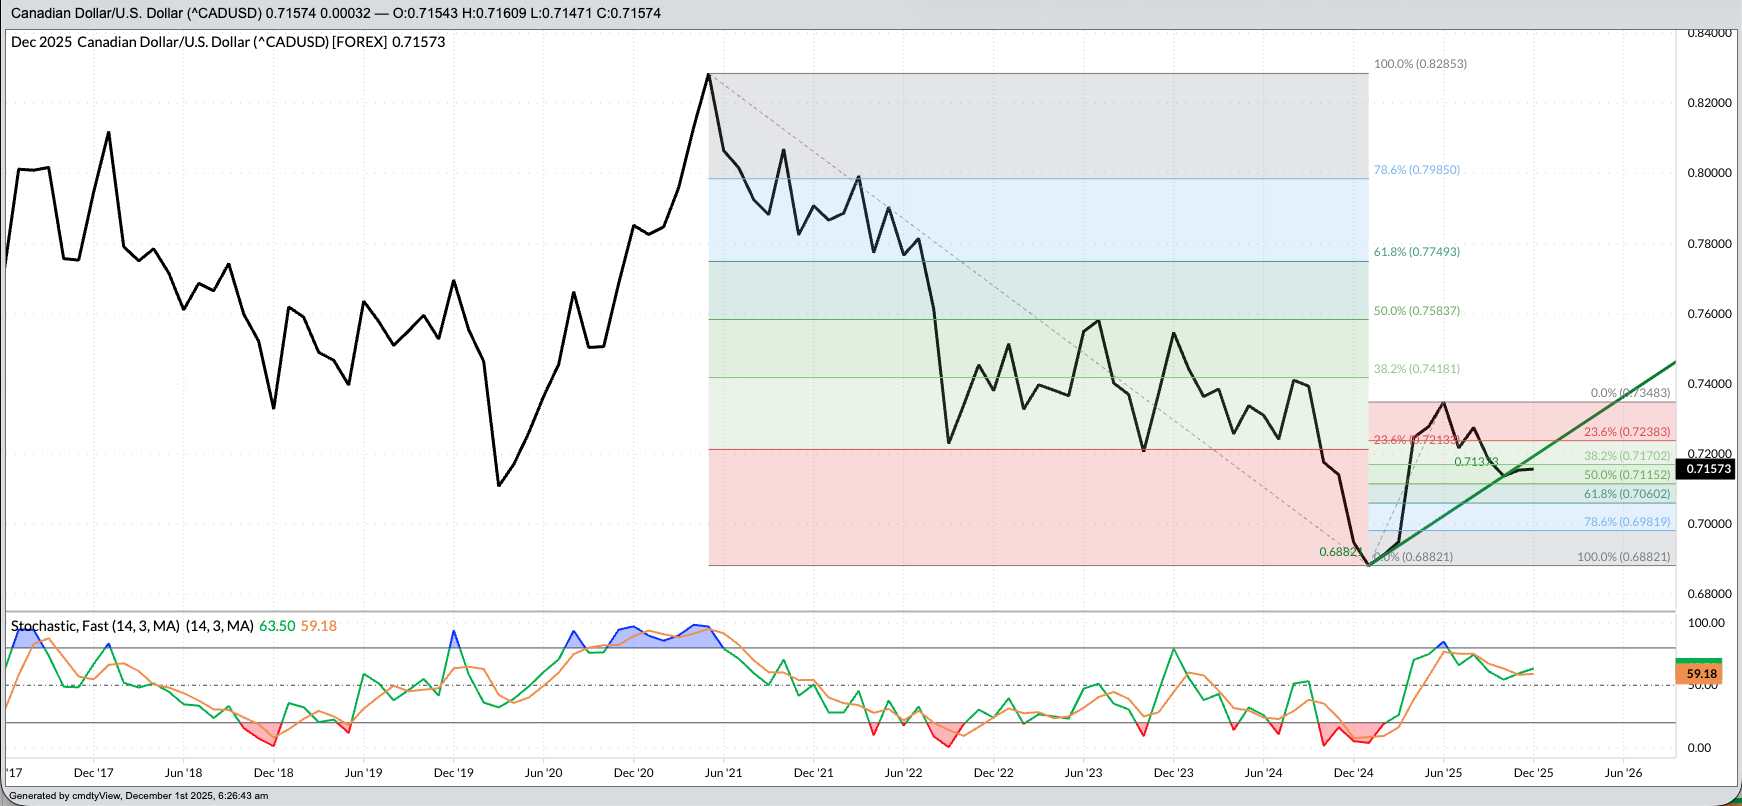
Task: Click the 100.0% (0.68821) bottom Fibonacci label
Action: 1623,557
